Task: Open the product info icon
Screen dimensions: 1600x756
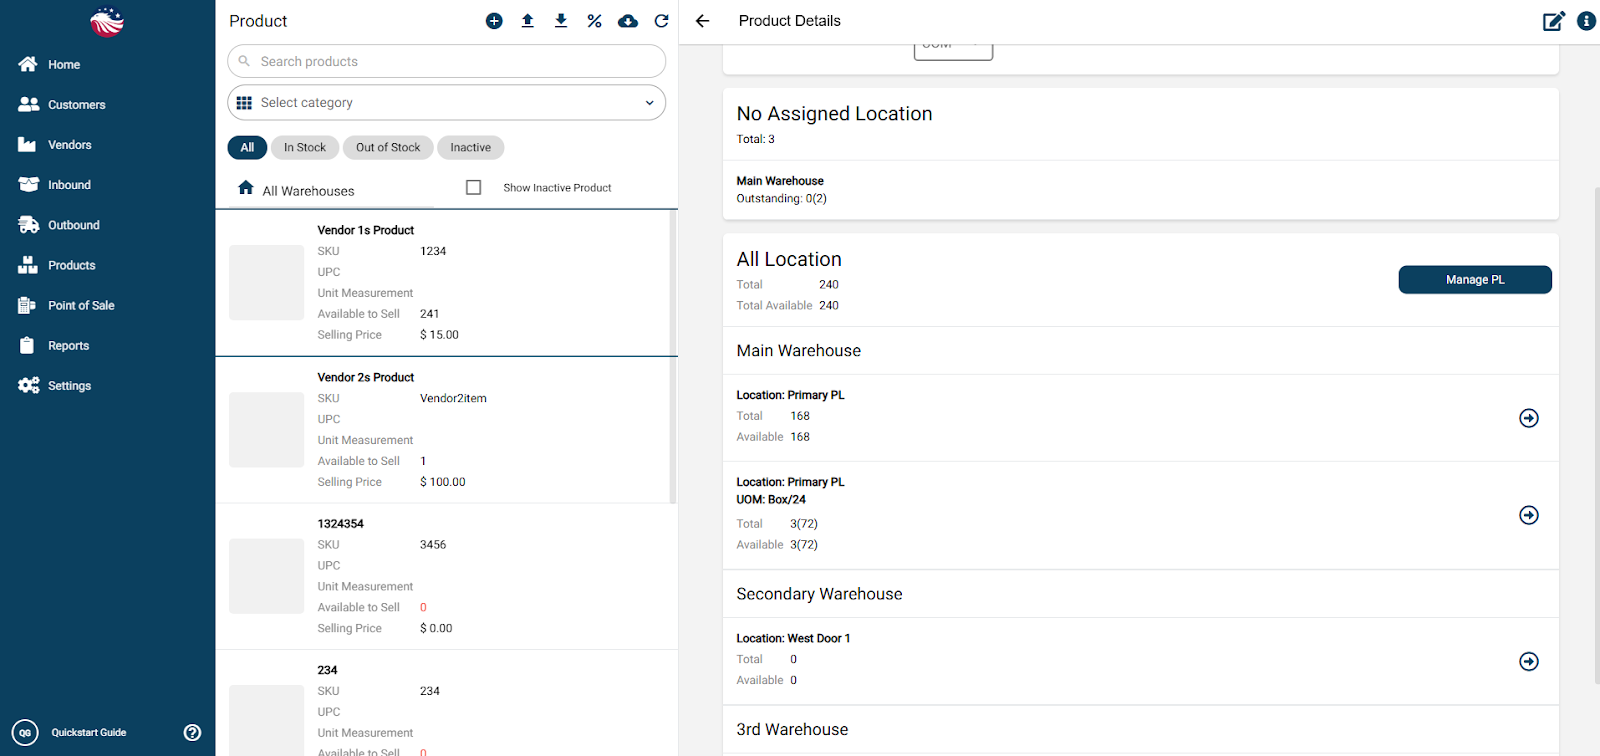Action: click(1586, 21)
